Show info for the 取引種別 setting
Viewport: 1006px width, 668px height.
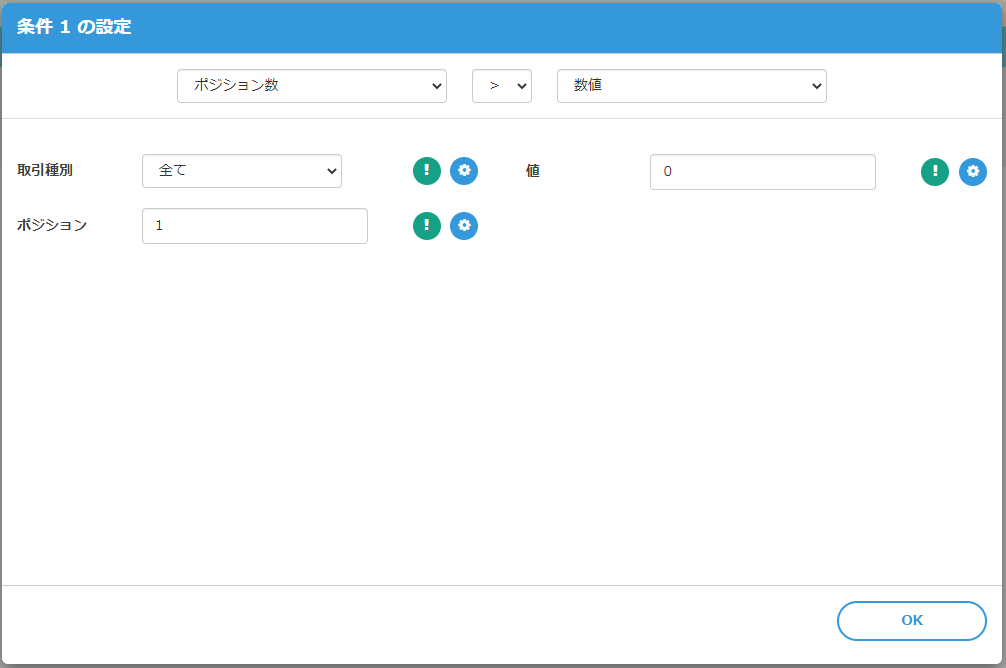[427, 171]
